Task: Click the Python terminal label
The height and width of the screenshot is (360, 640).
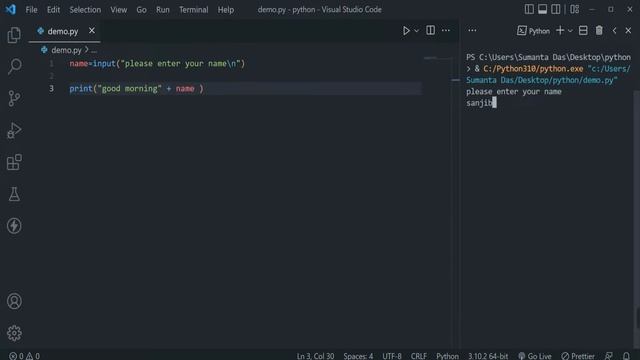Action: coord(533,31)
